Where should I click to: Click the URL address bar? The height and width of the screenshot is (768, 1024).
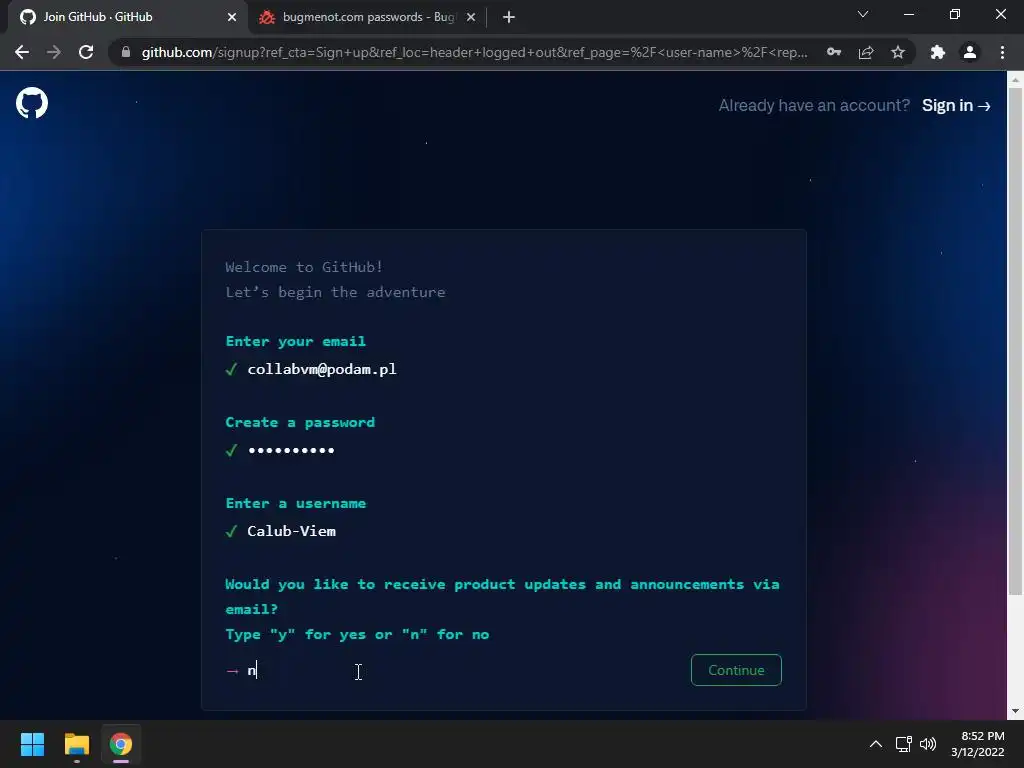[x=474, y=52]
